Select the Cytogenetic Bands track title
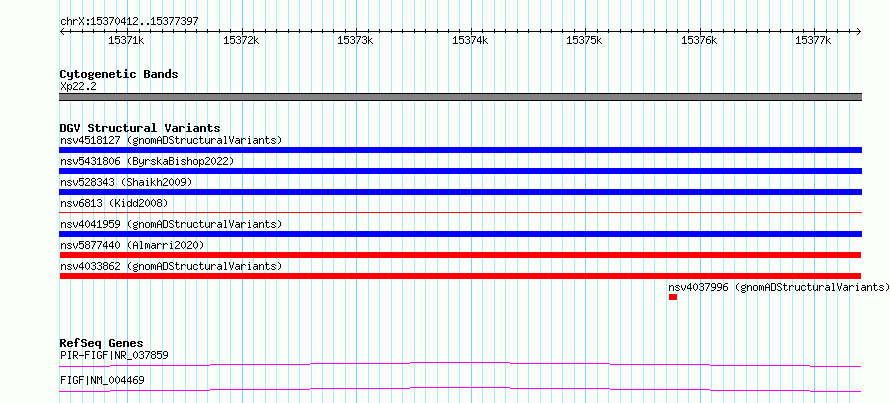The height and width of the screenshot is (403, 890). click(119, 74)
